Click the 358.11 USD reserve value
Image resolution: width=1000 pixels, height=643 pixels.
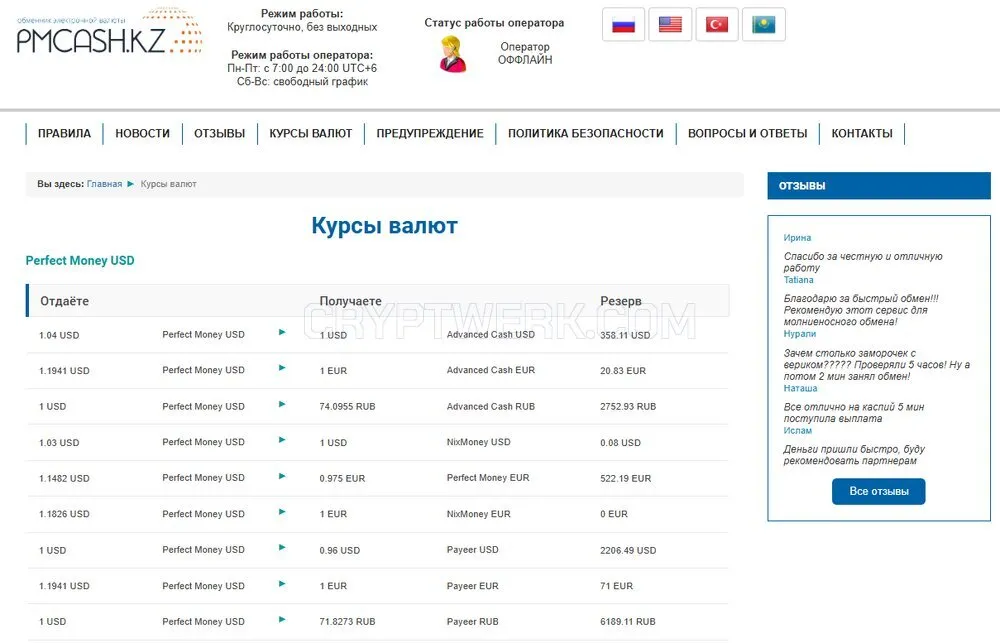(625, 335)
